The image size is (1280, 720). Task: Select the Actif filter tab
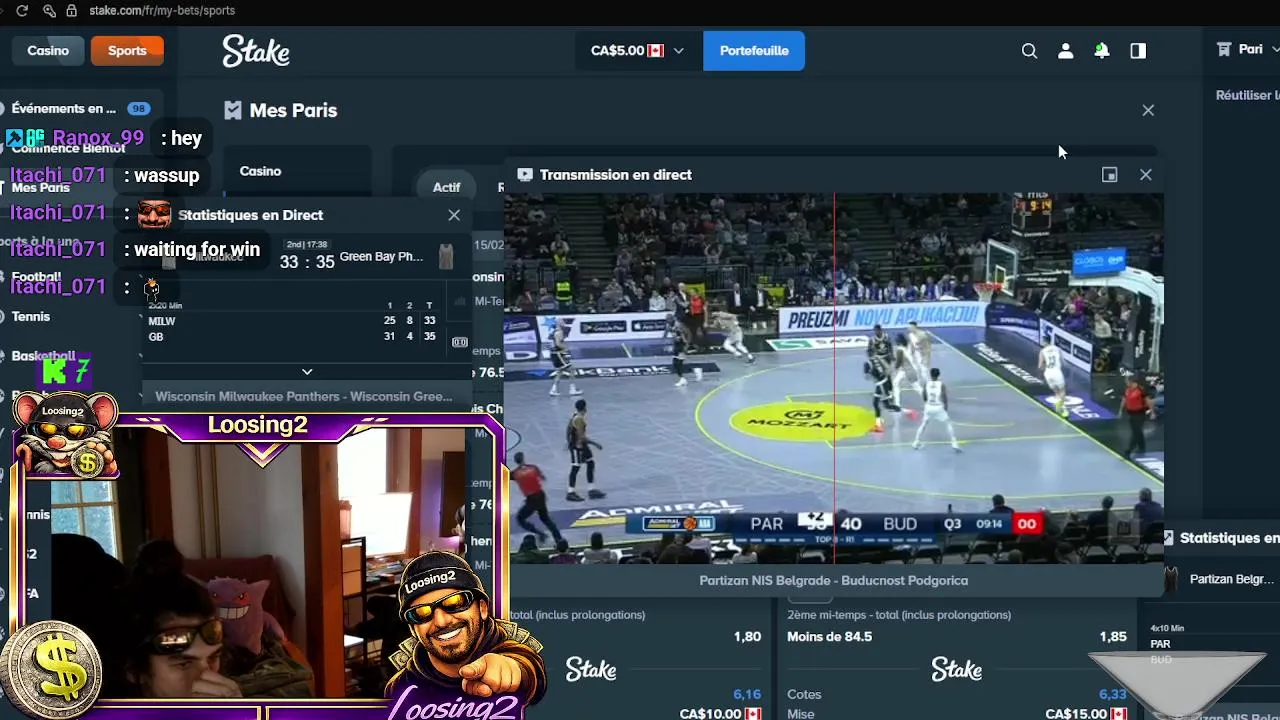pyautogui.click(x=446, y=187)
